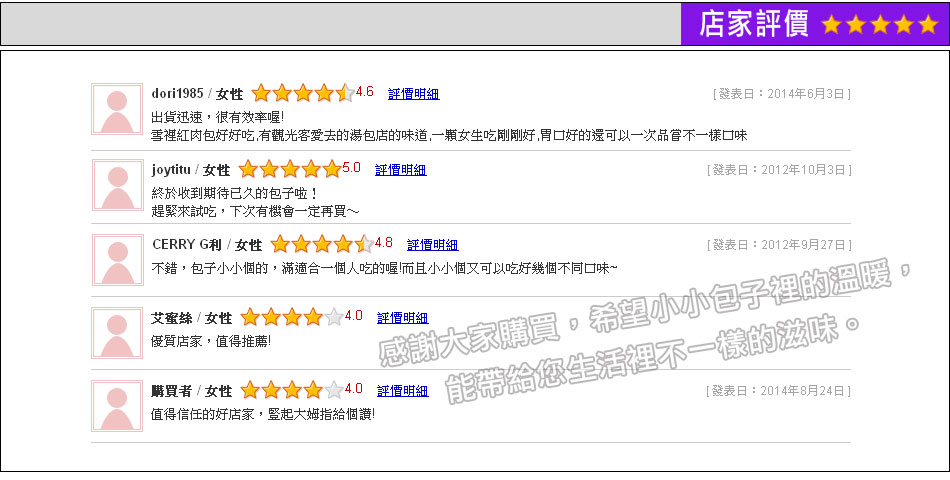
Task: View 評價明細 for 艾蜜絲's review
Action: pos(402,318)
